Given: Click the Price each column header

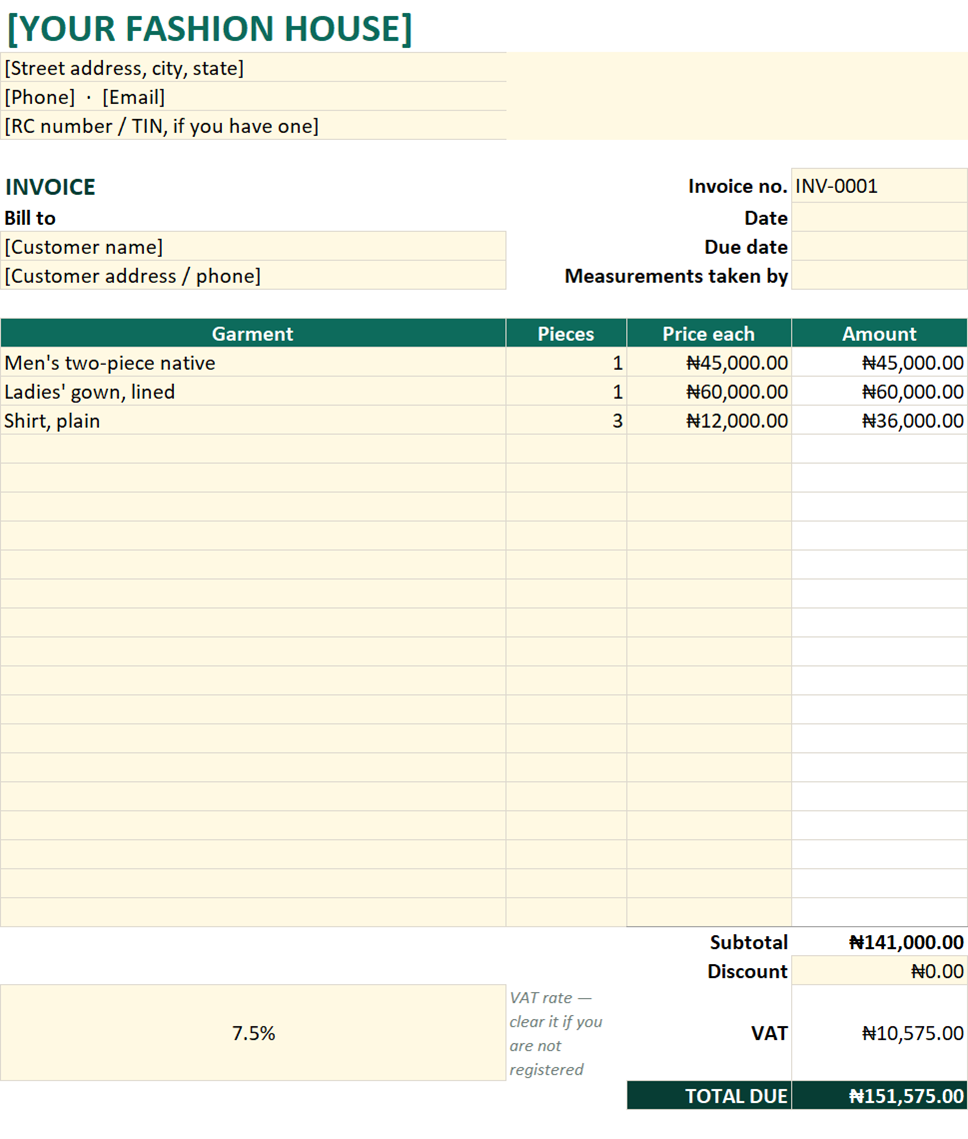Looking at the screenshot, I should [709, 333].
